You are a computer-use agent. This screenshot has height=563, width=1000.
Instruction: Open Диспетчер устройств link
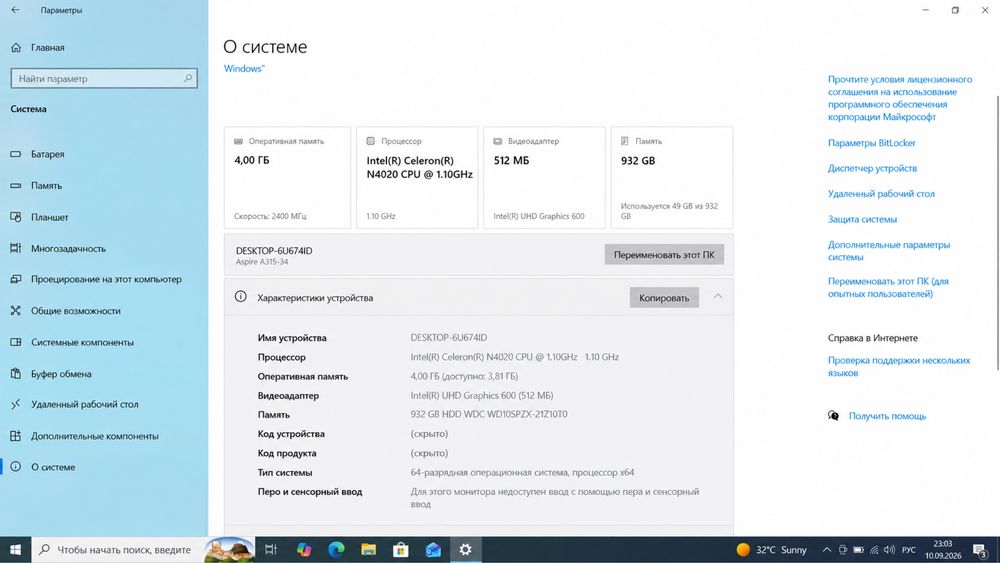[x=872, y=168]
